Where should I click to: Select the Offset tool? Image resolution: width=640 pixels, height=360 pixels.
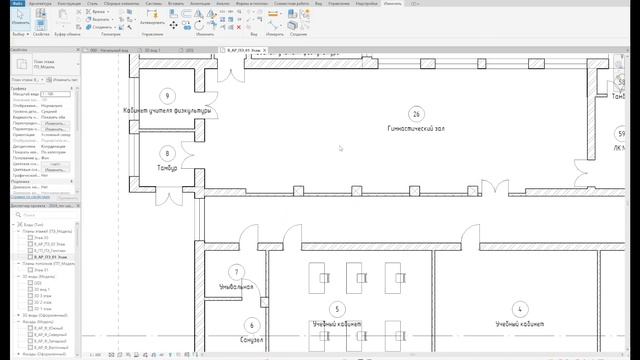coord(187,13)
